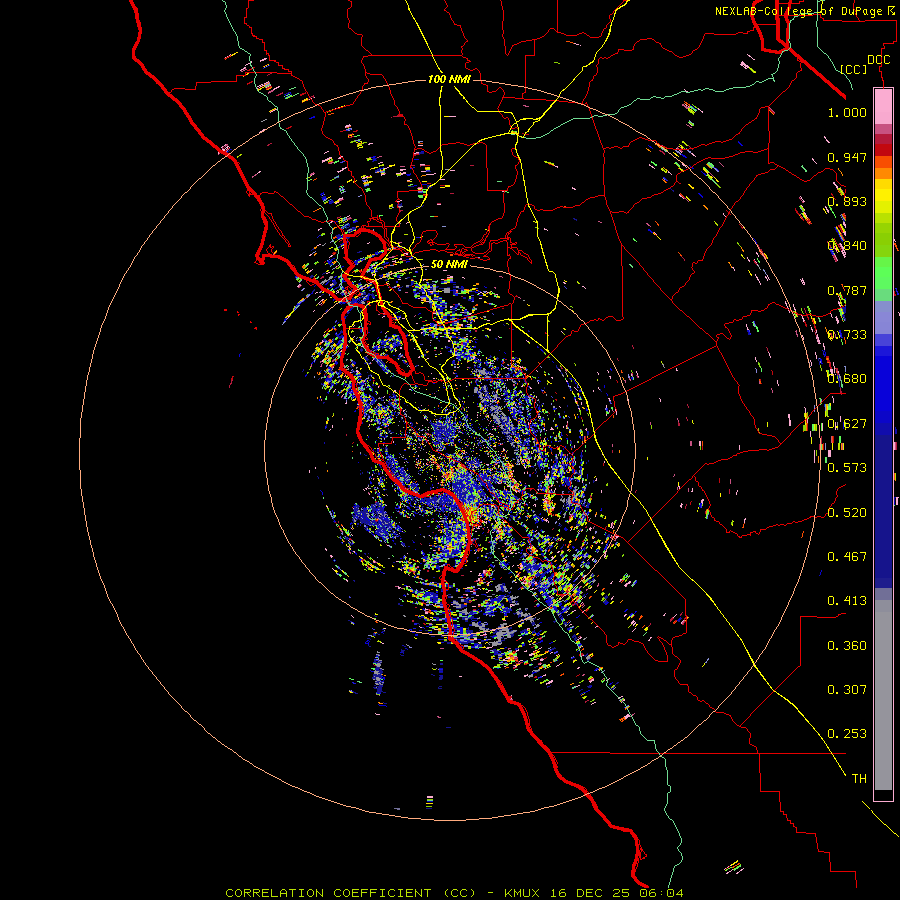Click the 50 NMI range ring label

click(x=449, y=264)
